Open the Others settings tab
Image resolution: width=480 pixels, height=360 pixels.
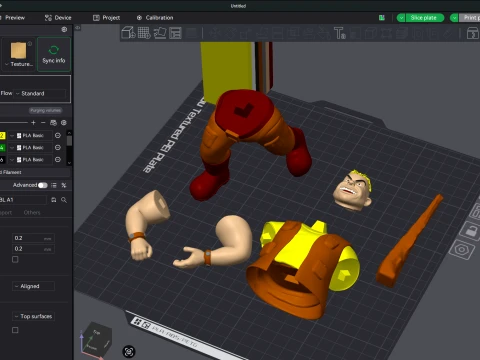point(32,212)
